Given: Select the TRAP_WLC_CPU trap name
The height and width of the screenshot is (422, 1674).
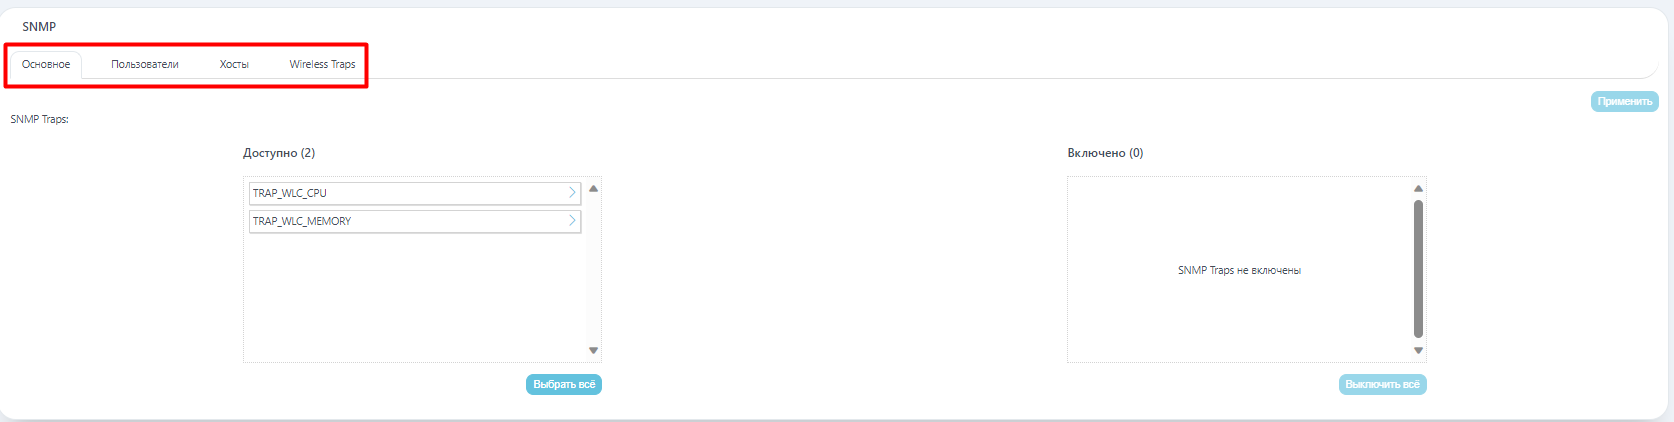Looking at the screenshot, I should (x=290, y=193).
